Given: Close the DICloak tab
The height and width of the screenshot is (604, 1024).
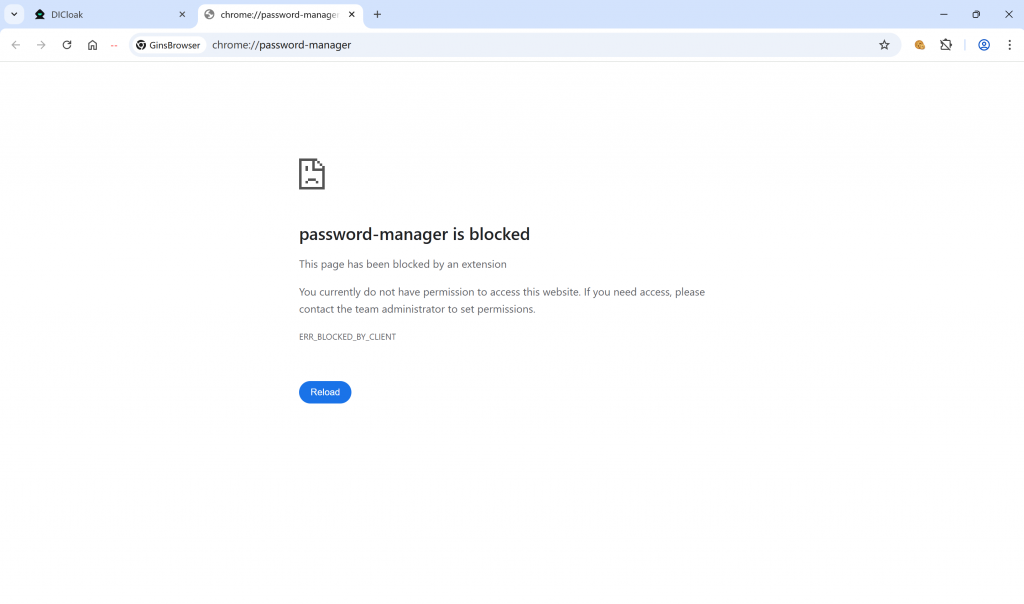Looking at the screenshot, I should pyautogui.click(x=182, y=15).
